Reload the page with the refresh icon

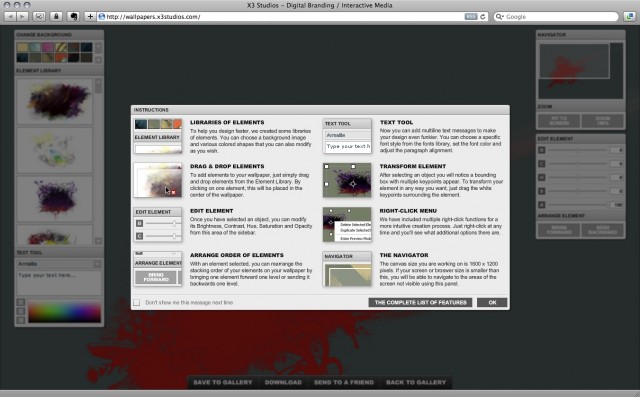pyautogui.click(x=483, y=17)
